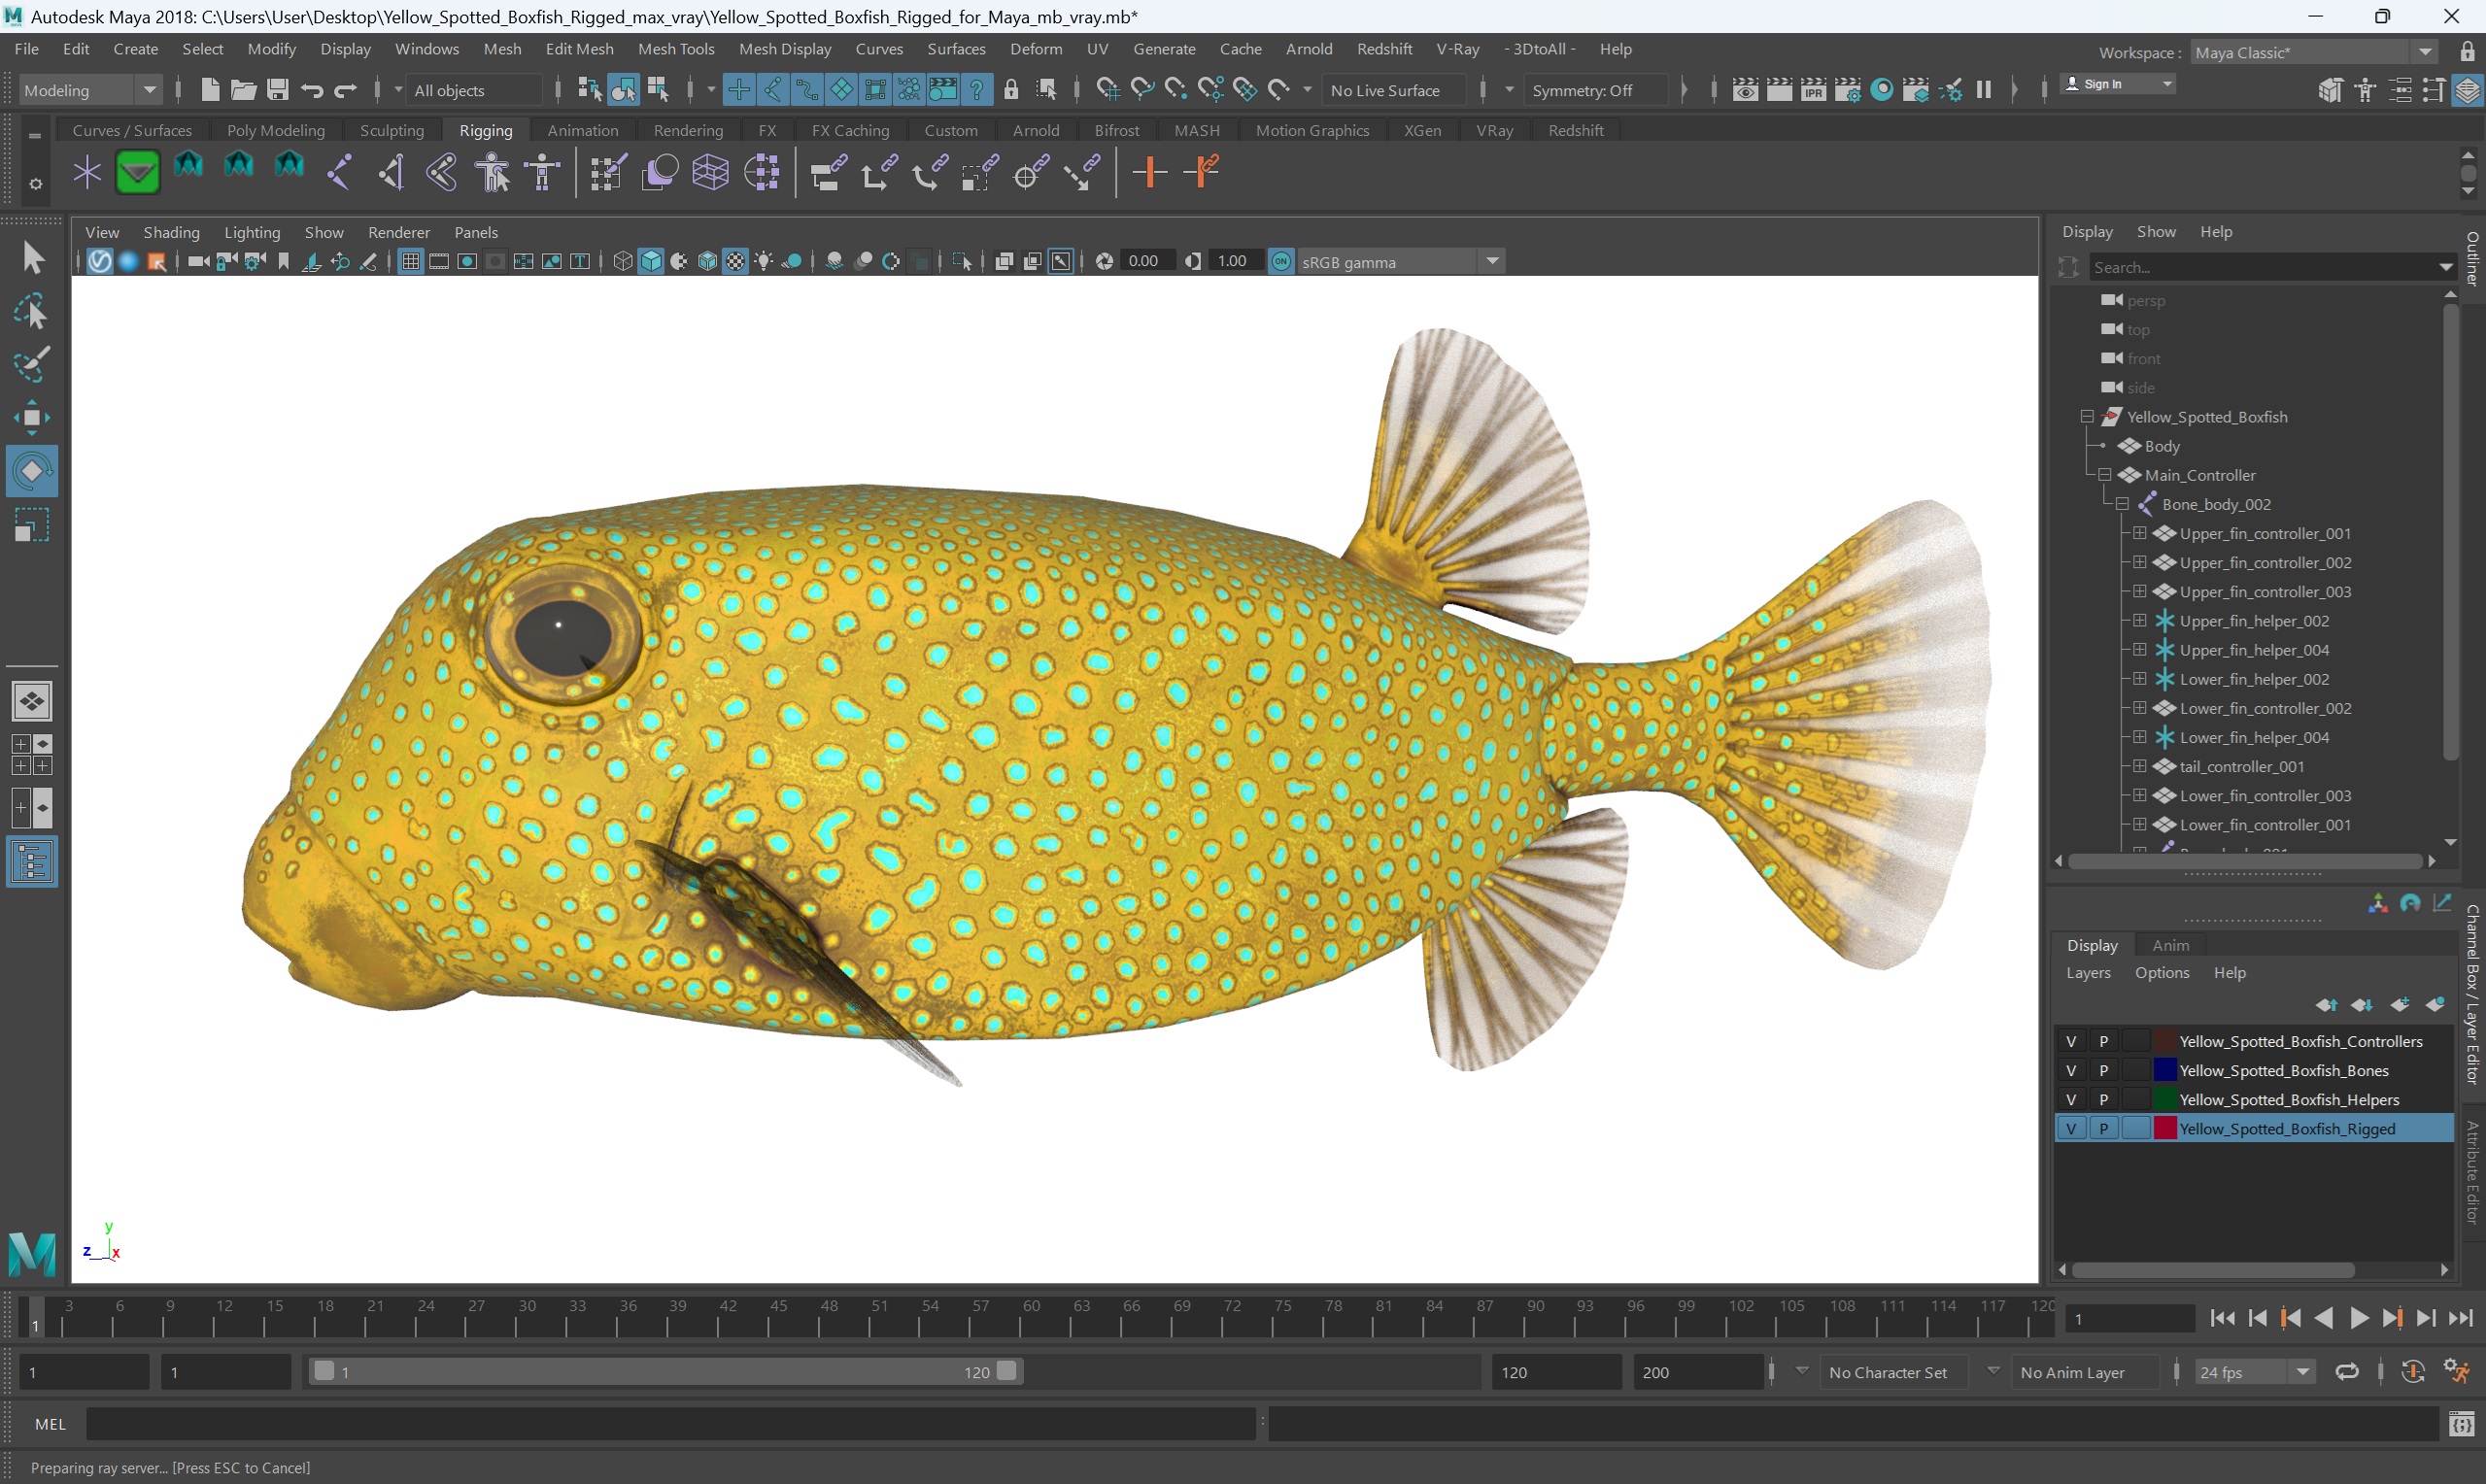
Task: Activate the Scale tool in toolbox
Action: pyautogui.click(x=32, y=525)
